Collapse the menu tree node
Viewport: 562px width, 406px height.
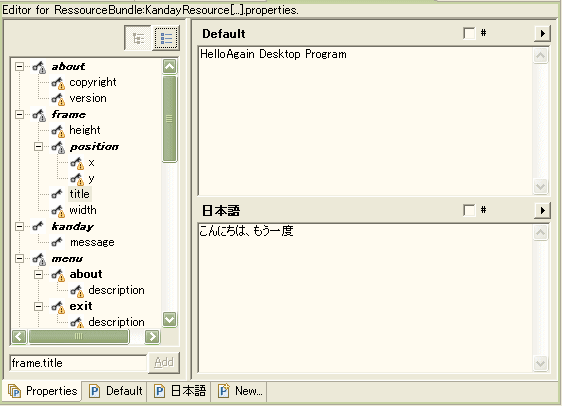[x=20, y=259]
